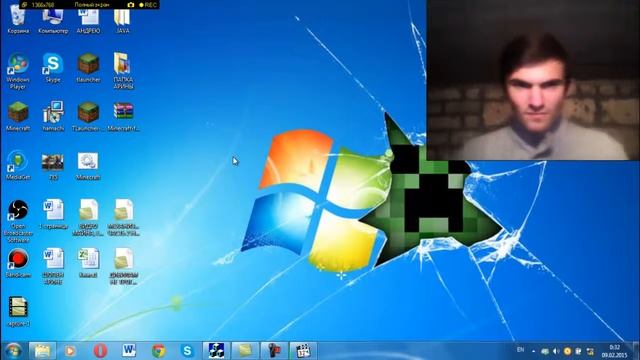640x360 pixels.
Task: Expand the hidden tray icons arrow
Action: [533, 351]
